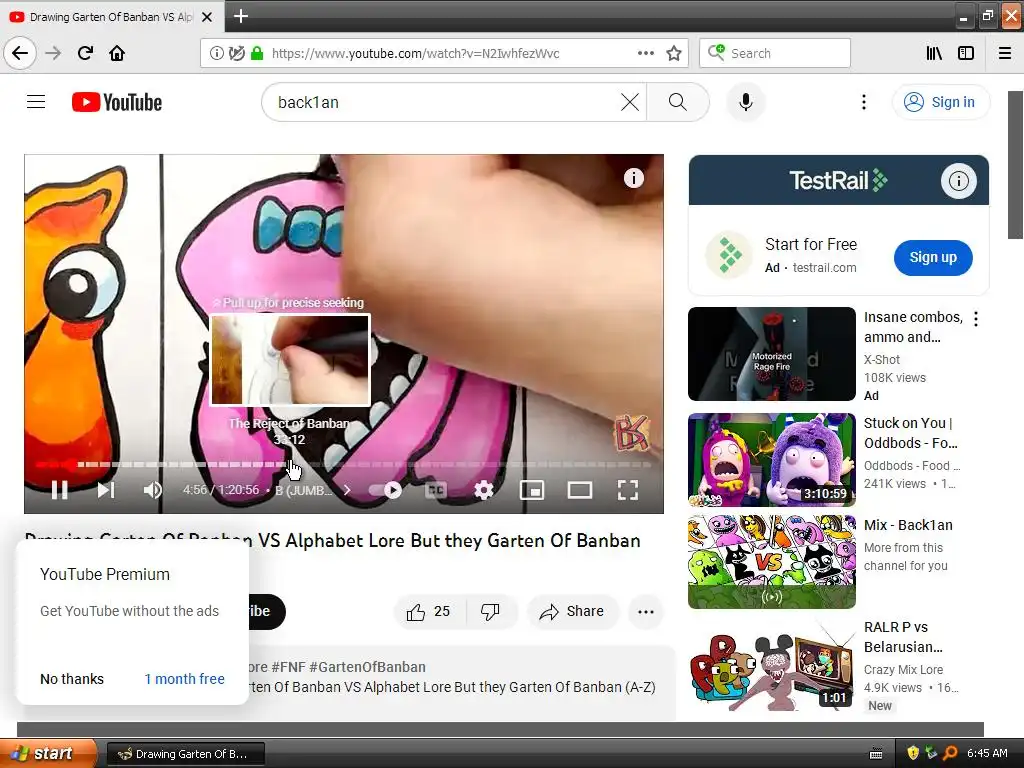Mute the video volume

153,490
